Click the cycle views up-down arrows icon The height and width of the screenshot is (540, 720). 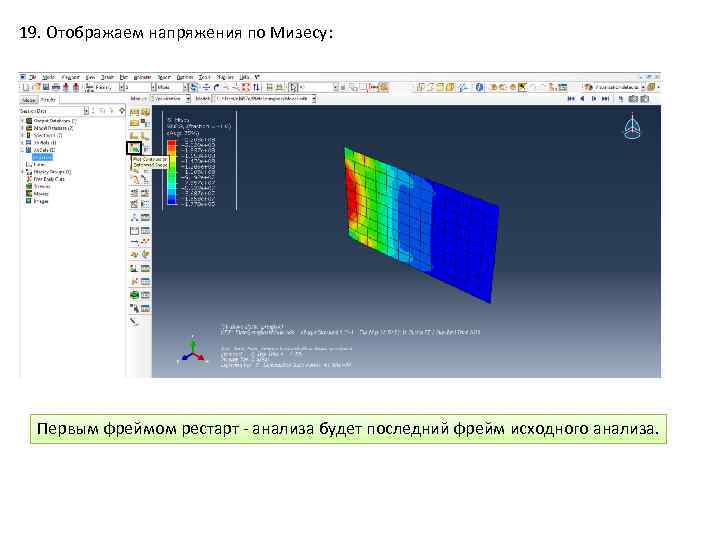click(x=256, y=87)
